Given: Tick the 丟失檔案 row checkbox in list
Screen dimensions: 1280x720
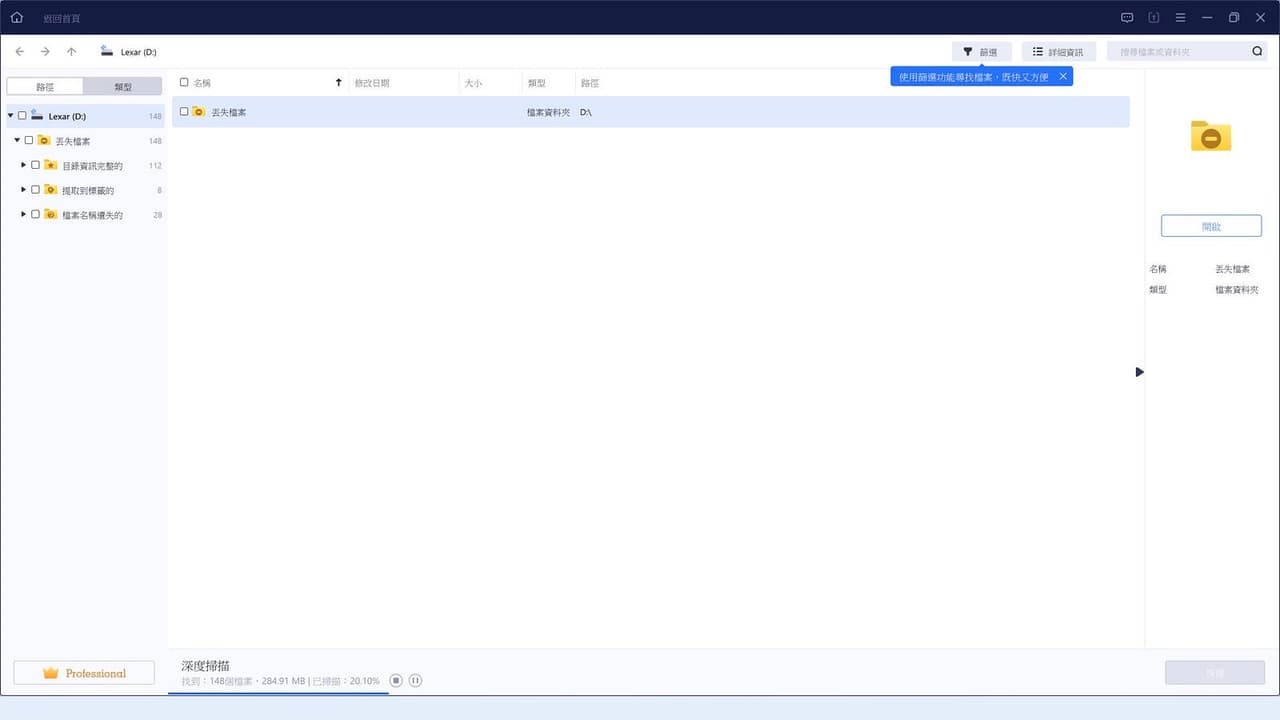Looking at the screenshot, I should [x=184, y=112].
